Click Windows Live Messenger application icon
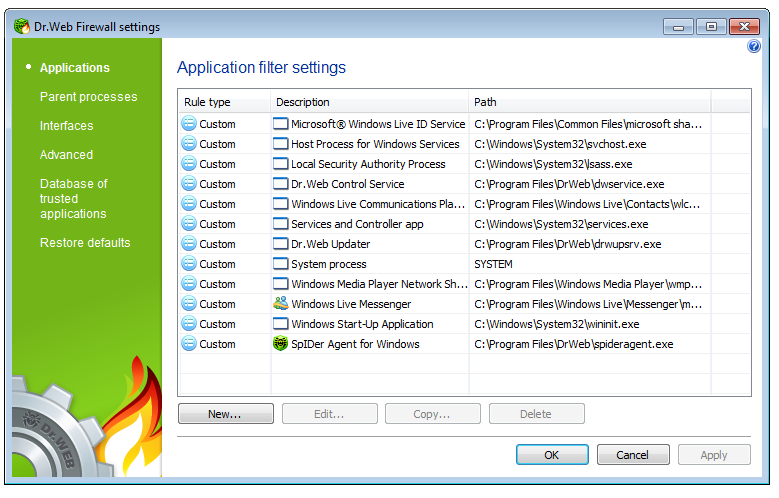The height and width of the screenshot is (498, 779). (281, 303)
